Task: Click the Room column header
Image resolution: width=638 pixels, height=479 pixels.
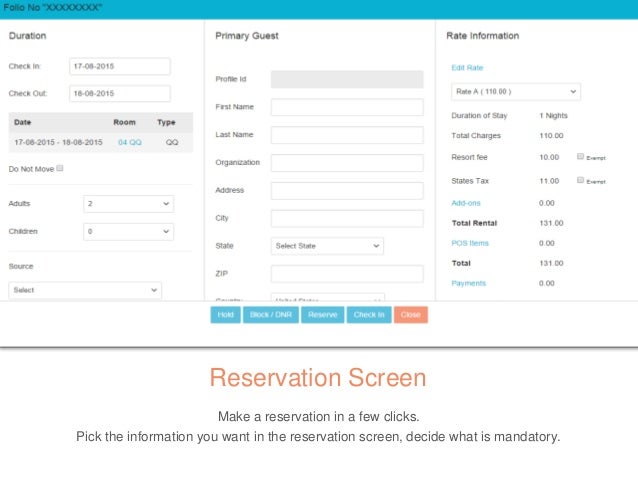Action: click(x=125, y=122)
